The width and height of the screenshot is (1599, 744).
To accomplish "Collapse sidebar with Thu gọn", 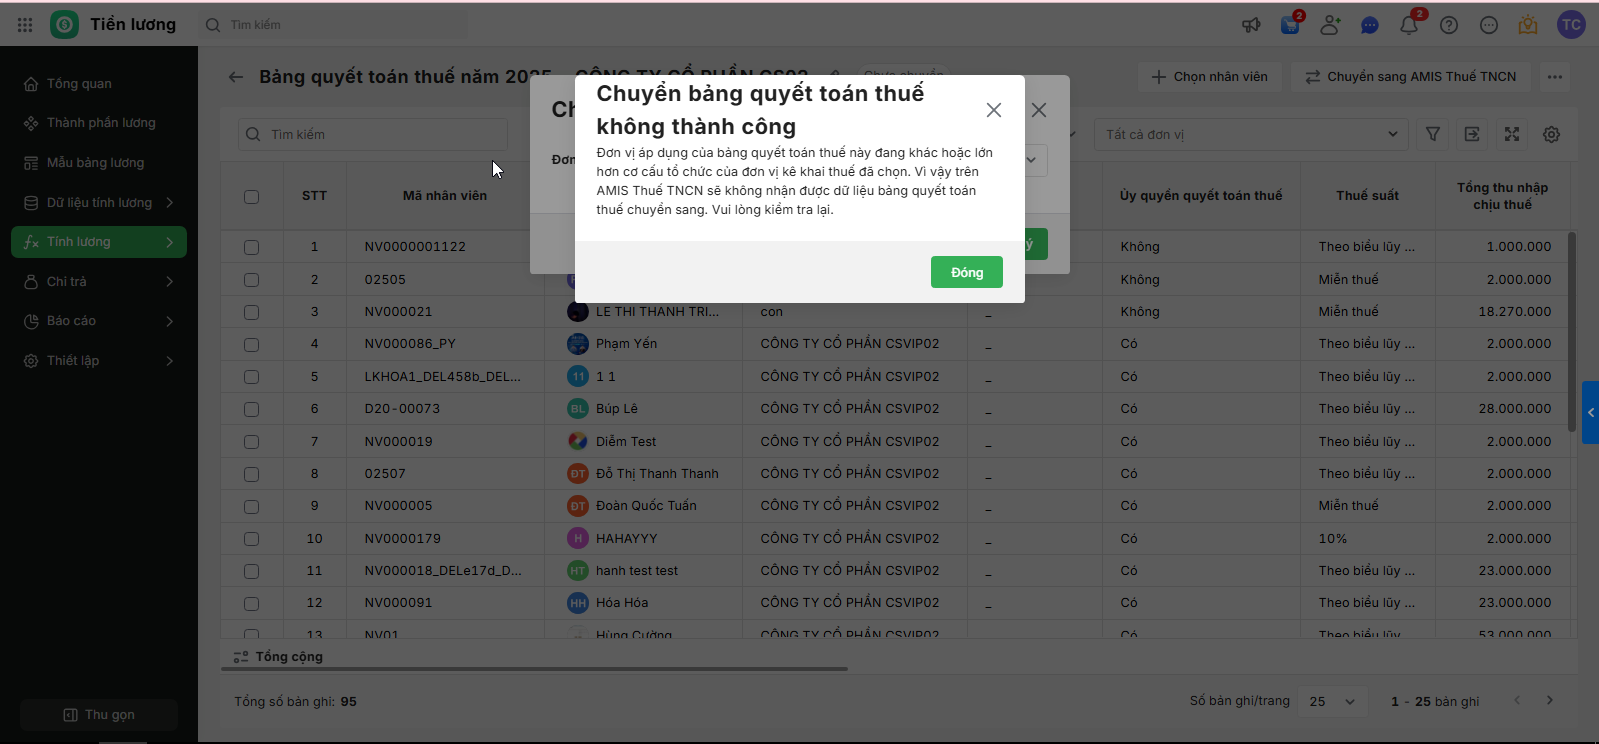I will coord(99,715).
